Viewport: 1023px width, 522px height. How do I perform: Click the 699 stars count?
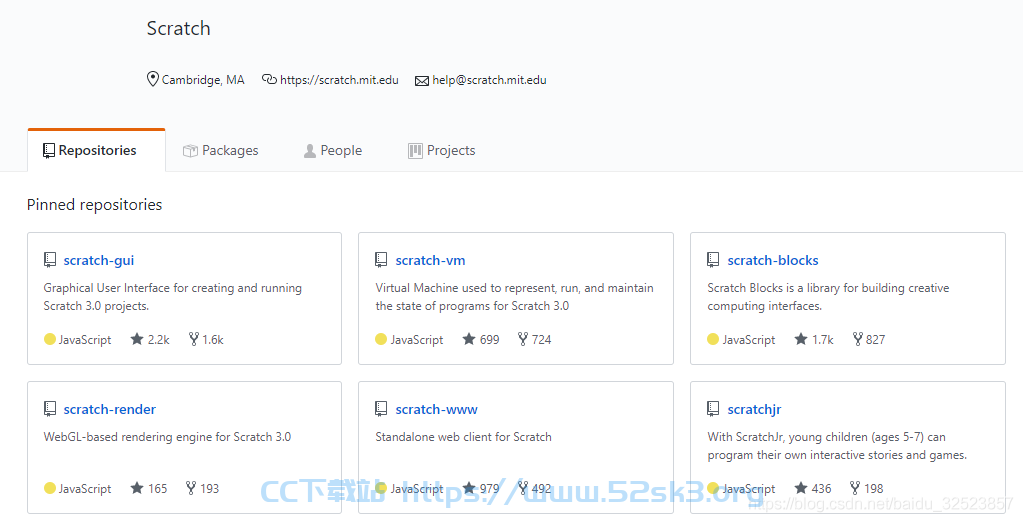click(489, 339)
